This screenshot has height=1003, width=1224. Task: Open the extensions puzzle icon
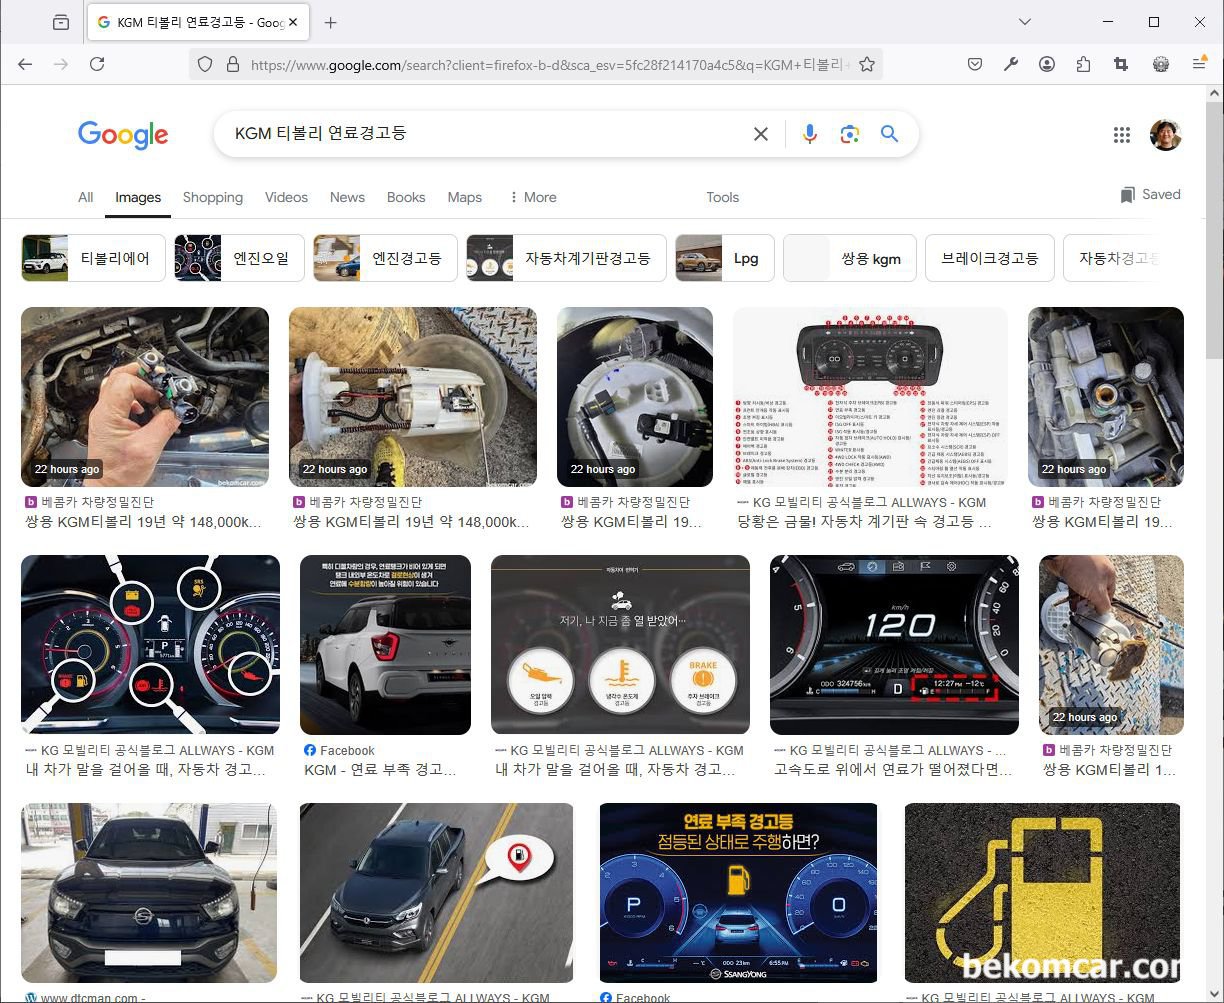point(1083,64)
